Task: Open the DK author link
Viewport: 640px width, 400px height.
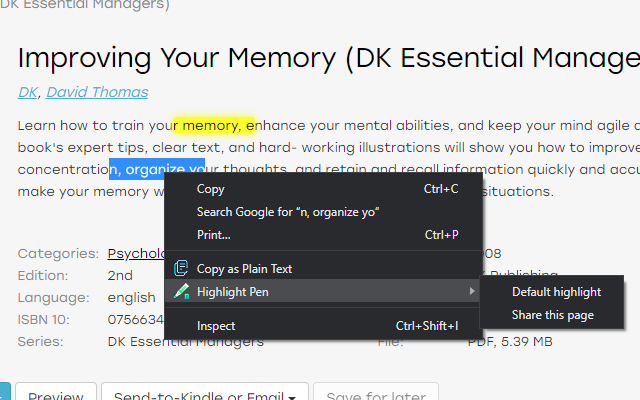Action: (x=27, y=93)
